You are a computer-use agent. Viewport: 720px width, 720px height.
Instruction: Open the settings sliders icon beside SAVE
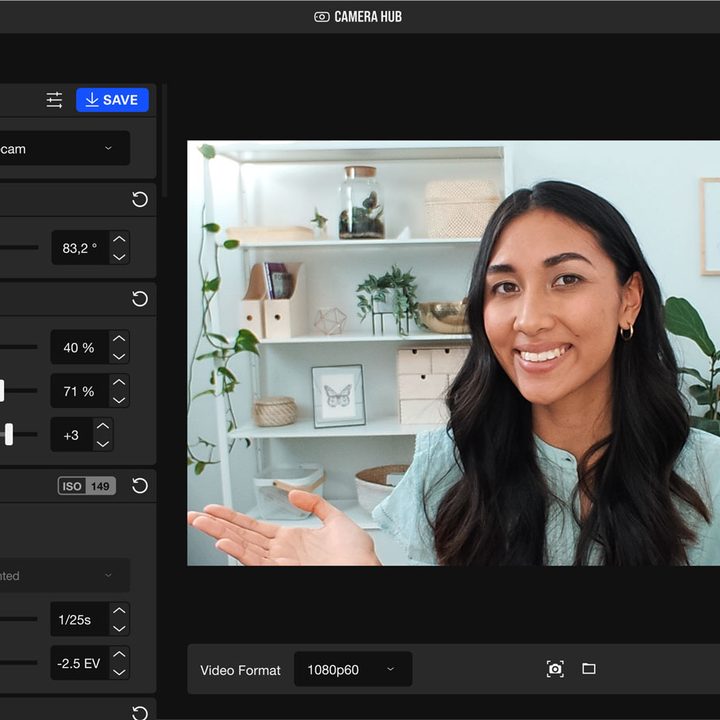pos(54,100)
